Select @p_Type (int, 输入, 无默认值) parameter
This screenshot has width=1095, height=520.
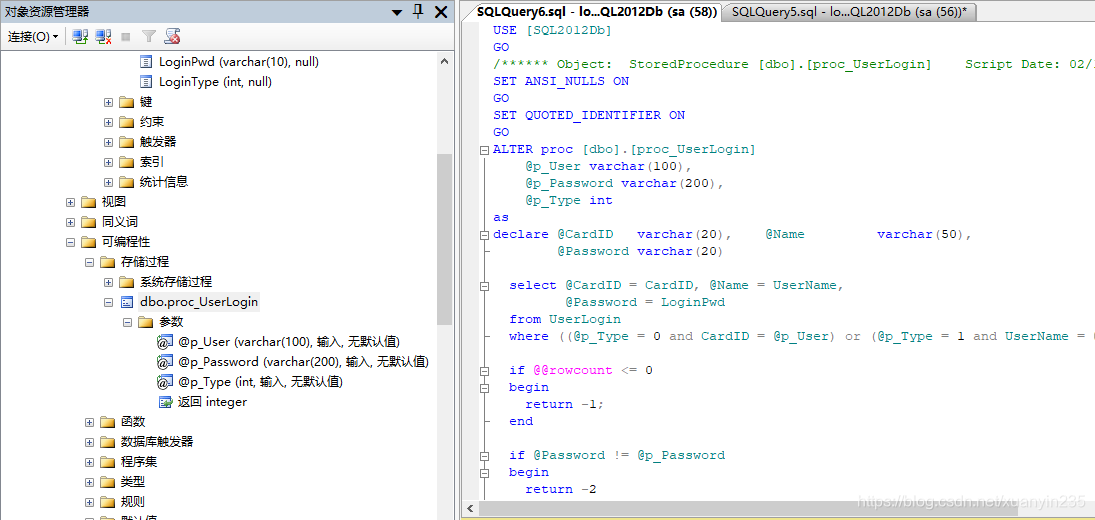point(260,382)
